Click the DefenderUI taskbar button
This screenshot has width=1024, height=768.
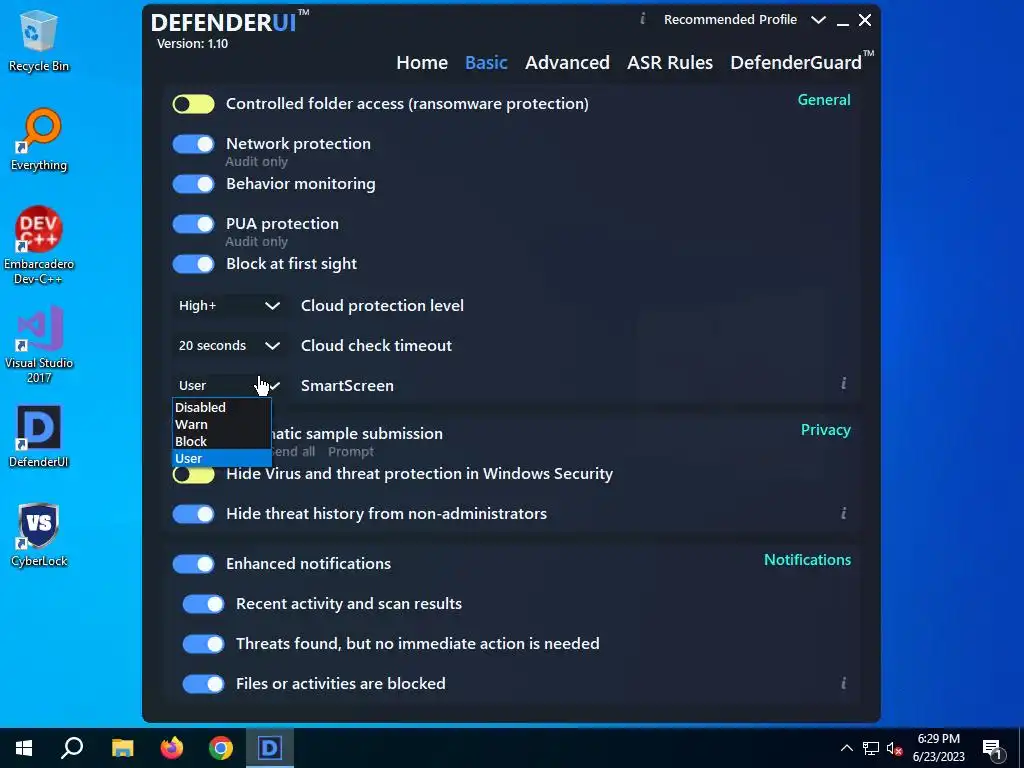[x=270, y=748]
